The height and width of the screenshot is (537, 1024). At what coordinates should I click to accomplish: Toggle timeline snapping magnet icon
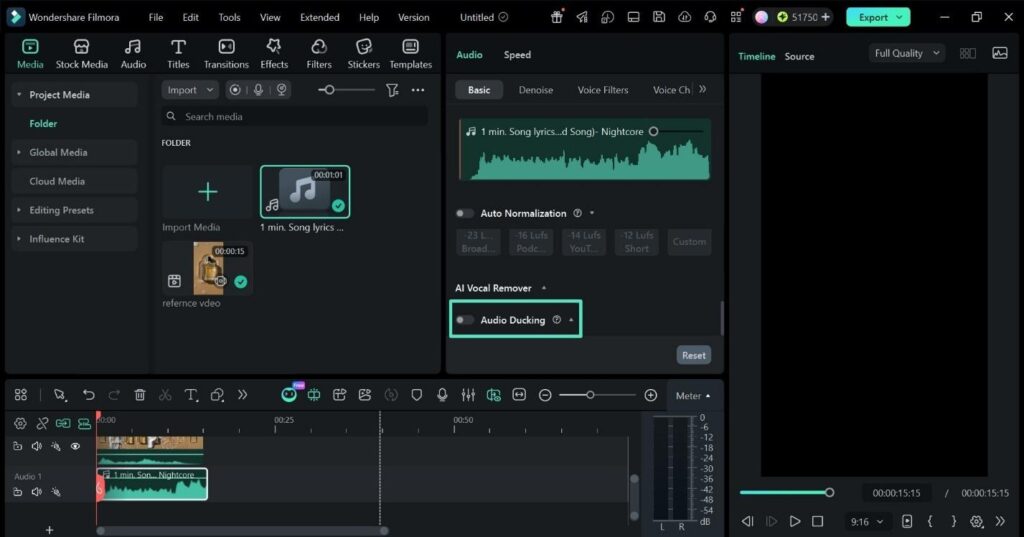[x=84, y=423]
